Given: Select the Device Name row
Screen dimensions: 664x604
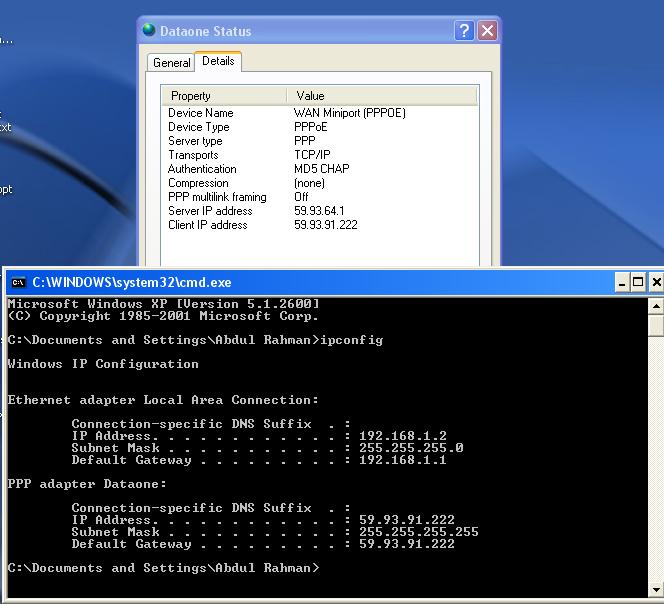Looking at the screenshot, I should [x=320, y=113].
